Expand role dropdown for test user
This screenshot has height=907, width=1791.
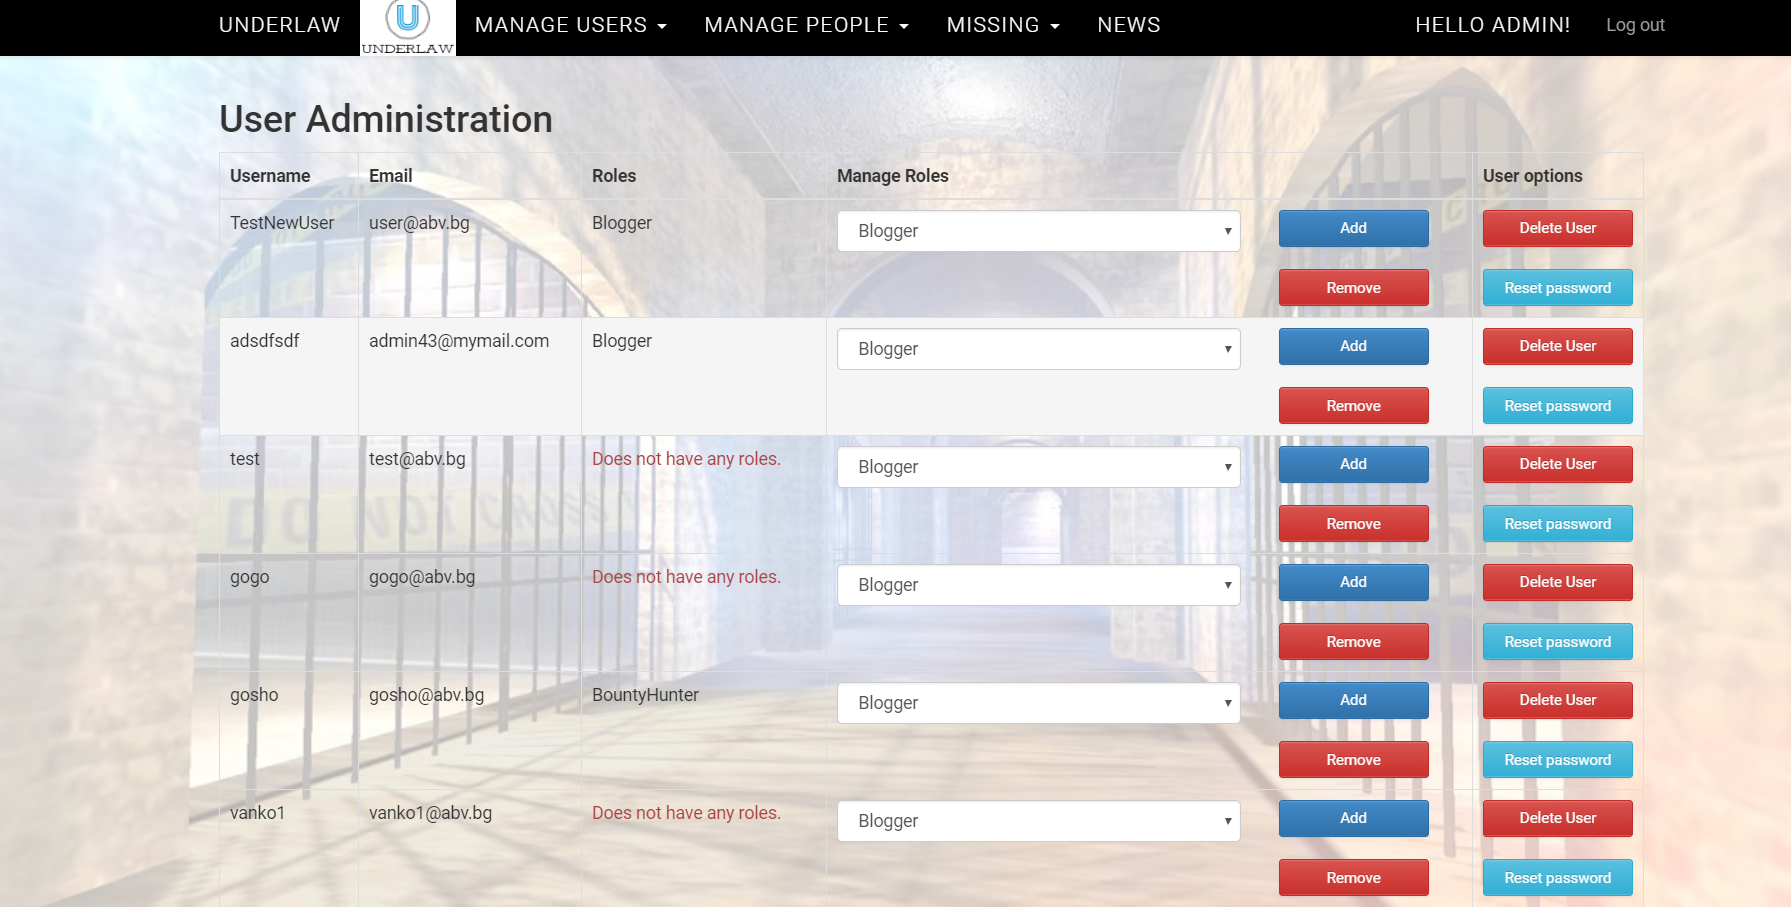pyautogui.click(x=1039, y=467)
